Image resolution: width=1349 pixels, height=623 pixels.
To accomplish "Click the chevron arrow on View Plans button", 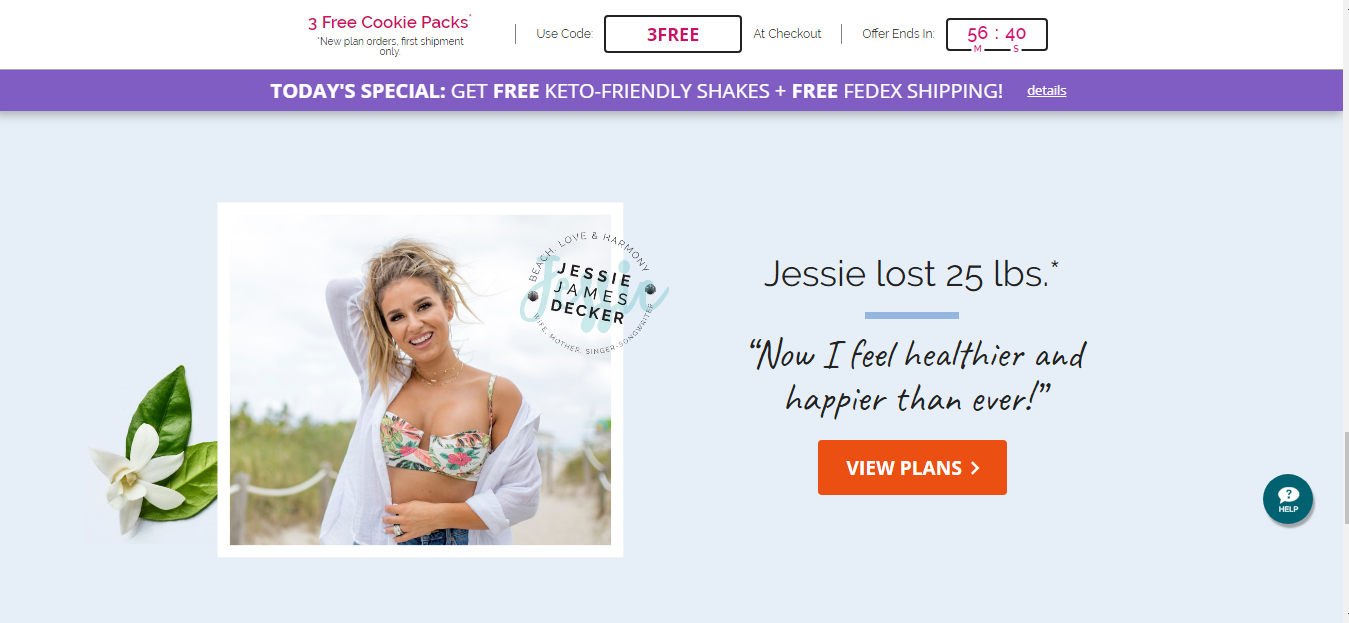I will (x=975, y=468).
